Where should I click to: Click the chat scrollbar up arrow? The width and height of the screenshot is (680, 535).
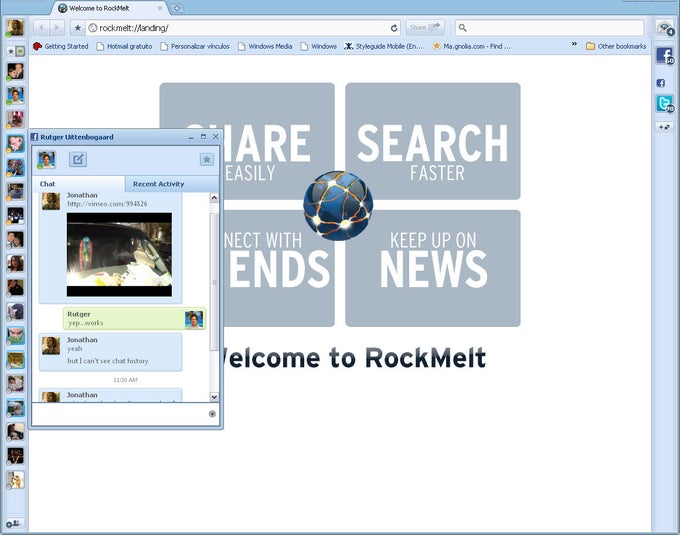tap(214, 198)
